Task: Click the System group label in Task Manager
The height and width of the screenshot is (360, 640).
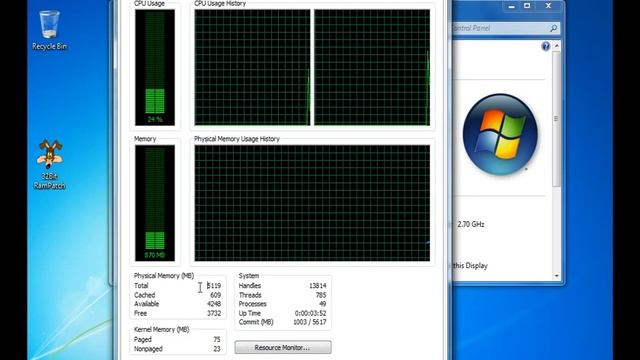Action: point(249,276)
